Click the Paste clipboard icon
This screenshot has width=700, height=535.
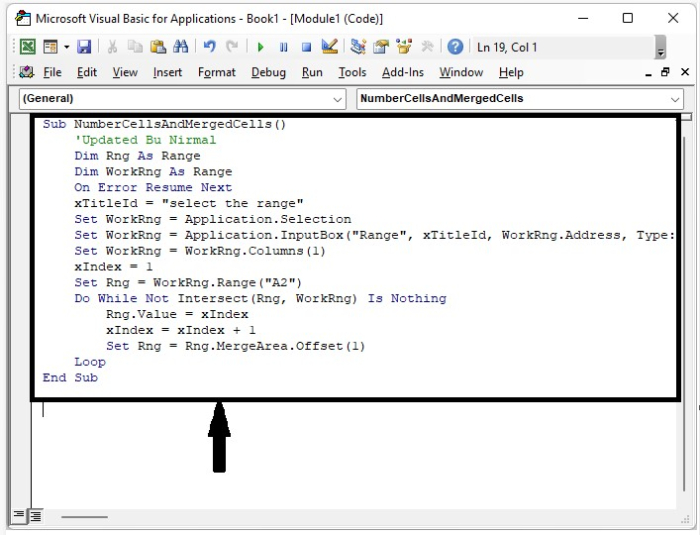pyautogui.click(x=158, y=46)
